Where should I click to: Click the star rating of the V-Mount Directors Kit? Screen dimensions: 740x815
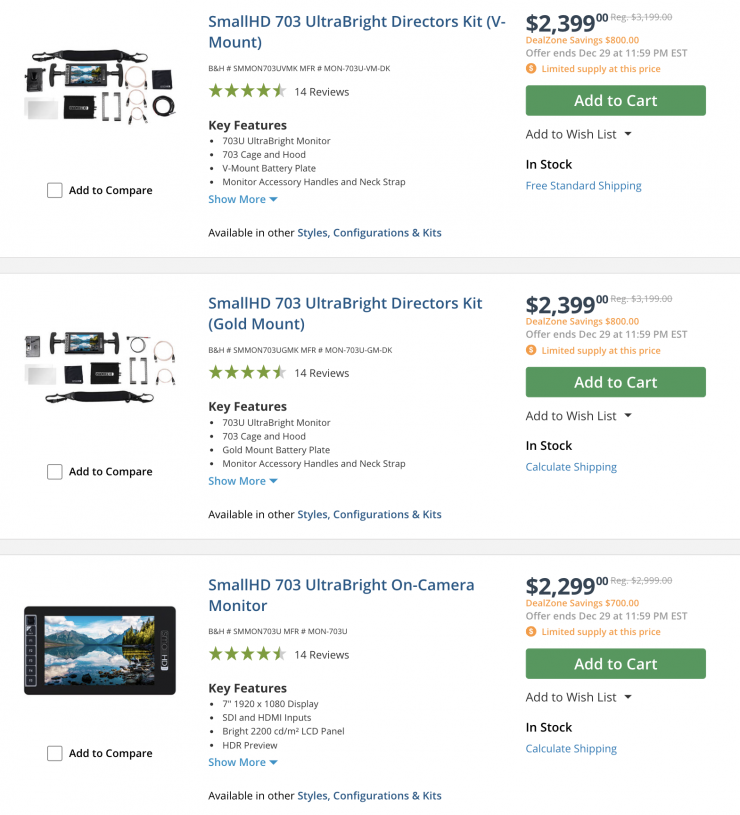point(247,91)
